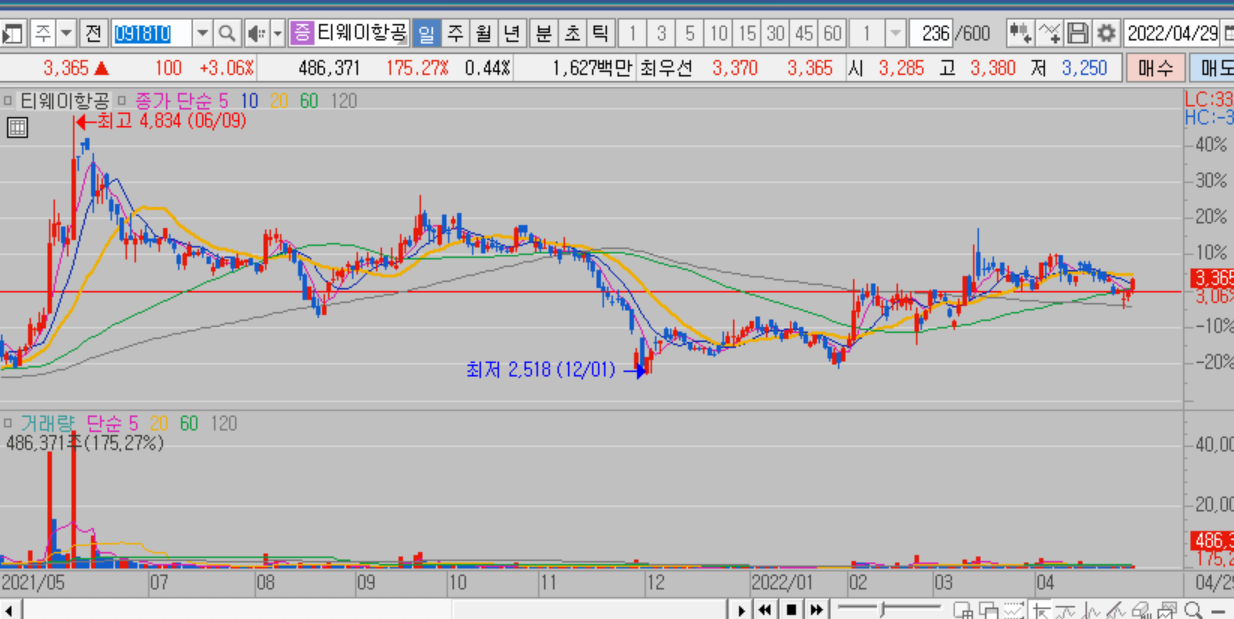Edit the date field 2022/04/29
Screen dimensions: 1234x619
click(1171, 33)
